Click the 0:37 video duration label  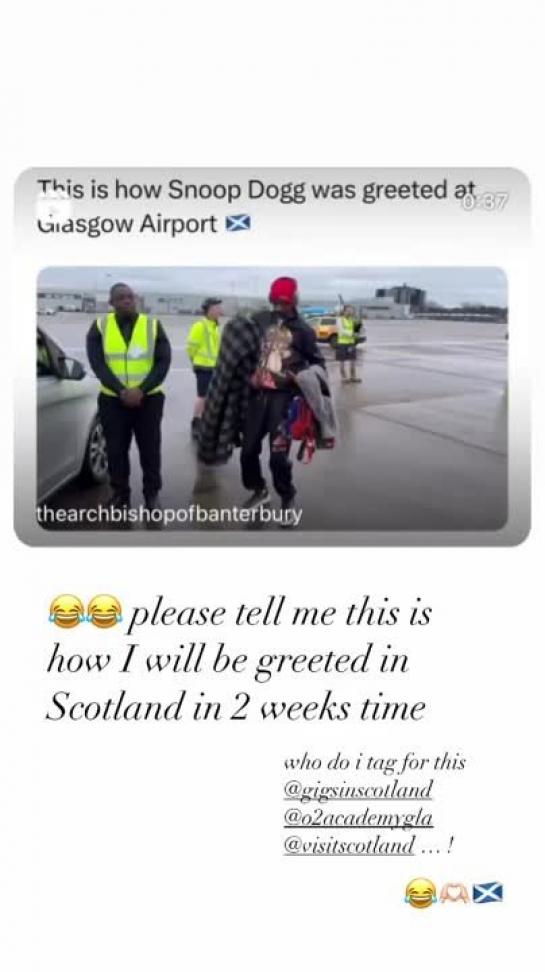(484, 201)
